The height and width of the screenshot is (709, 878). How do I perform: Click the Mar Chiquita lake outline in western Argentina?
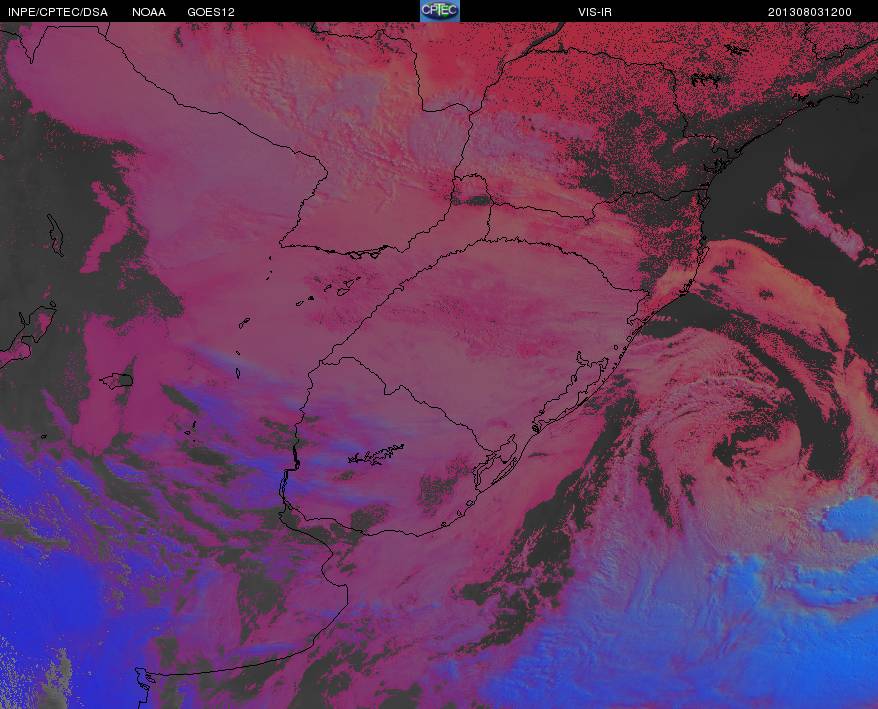[117, 381]
